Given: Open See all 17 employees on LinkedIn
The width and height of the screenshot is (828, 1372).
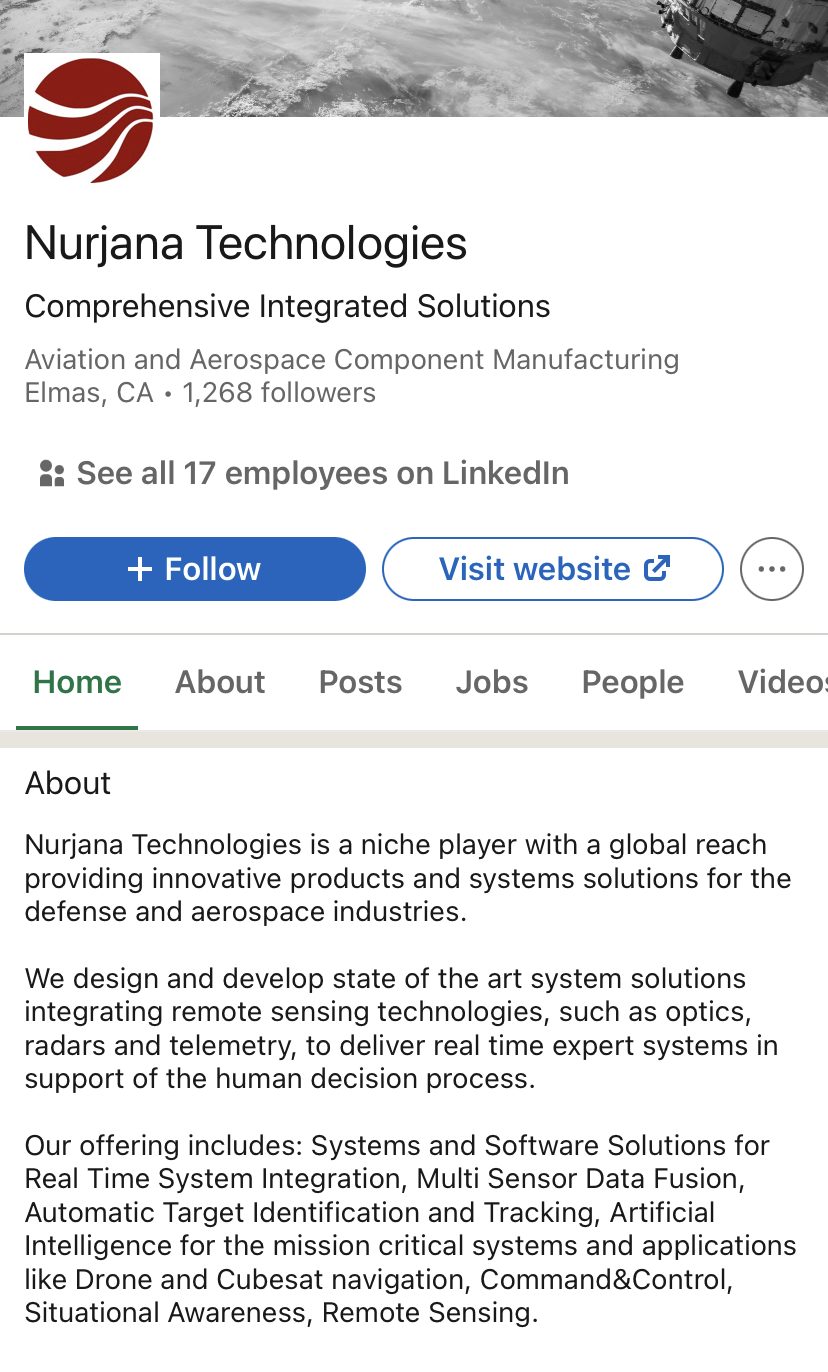Looking at the screenshot, I should [x=322, y=473].
